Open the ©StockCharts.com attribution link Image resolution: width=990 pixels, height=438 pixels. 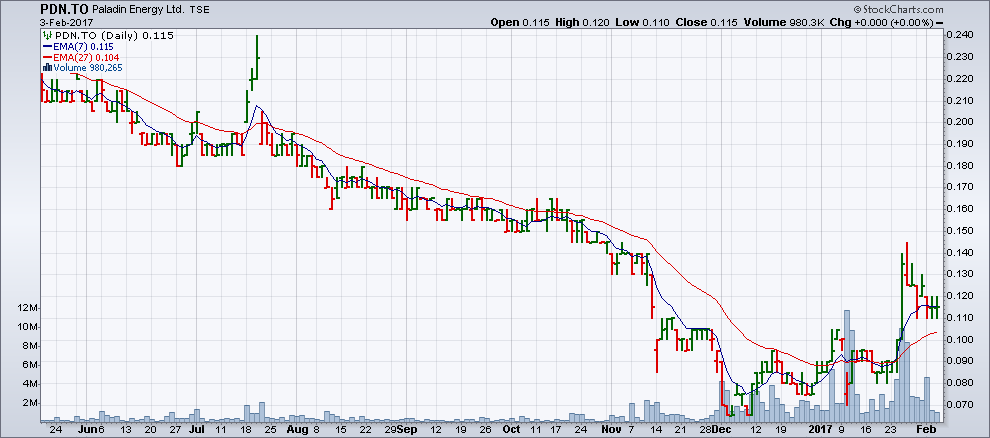pyautogui.click(x=898, y=9)
